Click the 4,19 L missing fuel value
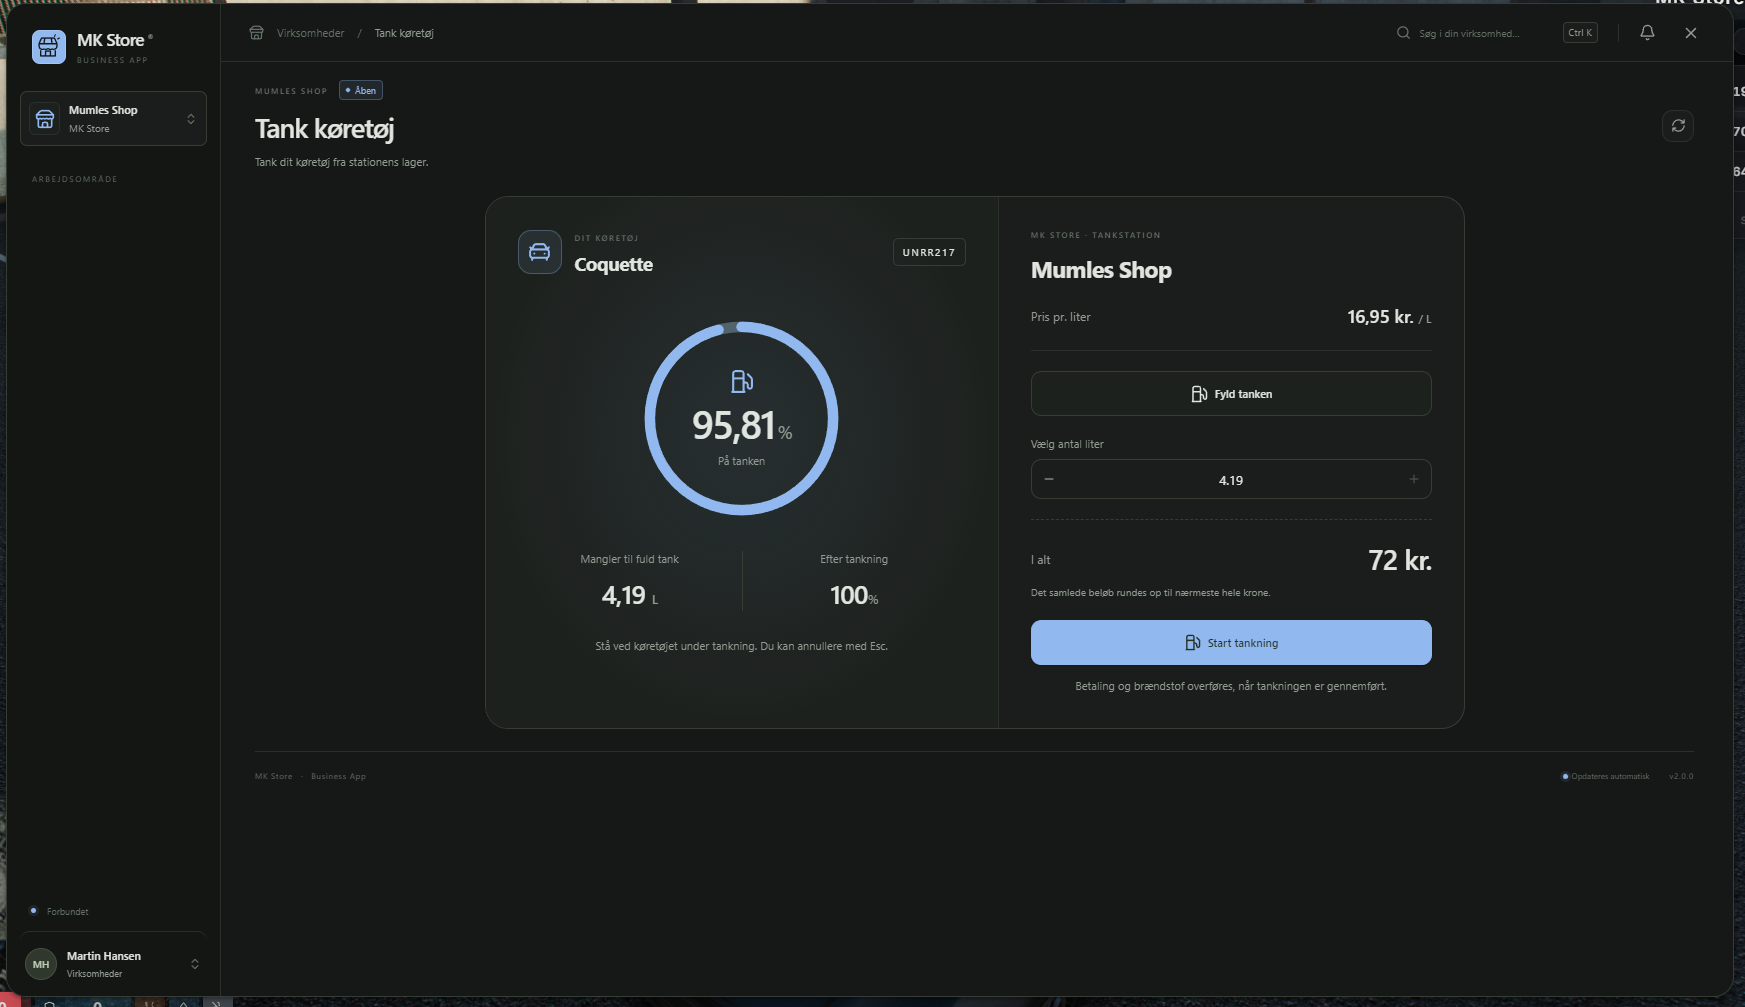This screenshot has width=1745, height=1007. (629, 596)
